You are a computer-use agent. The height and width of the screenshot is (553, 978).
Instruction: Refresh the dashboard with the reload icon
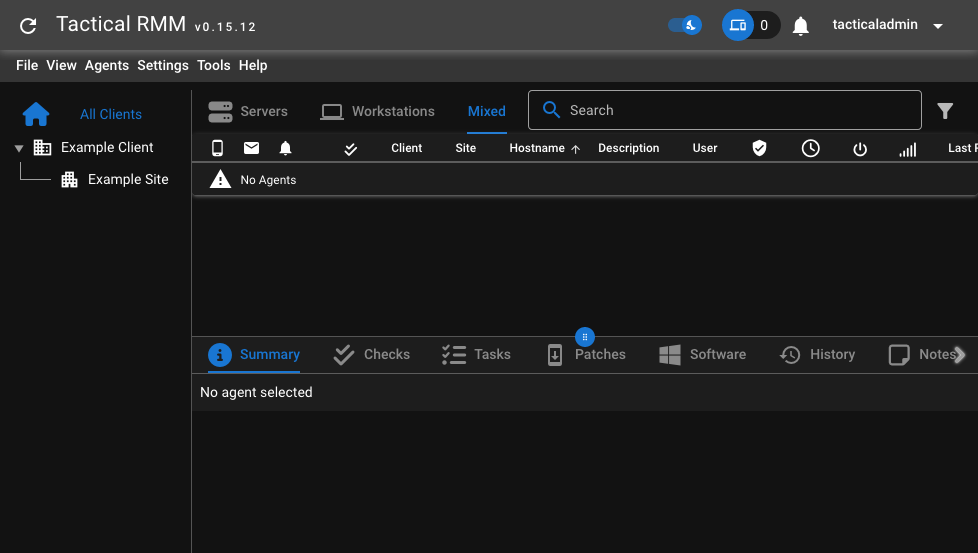coord(28,26)
